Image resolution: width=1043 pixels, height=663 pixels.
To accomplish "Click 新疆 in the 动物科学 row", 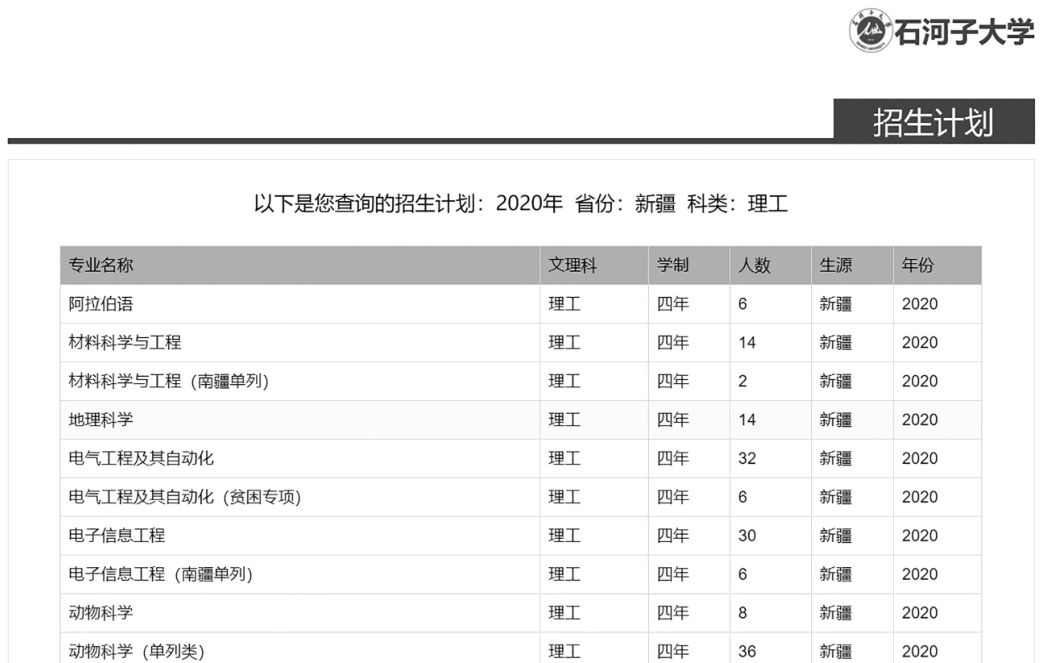I will [835, 612].
